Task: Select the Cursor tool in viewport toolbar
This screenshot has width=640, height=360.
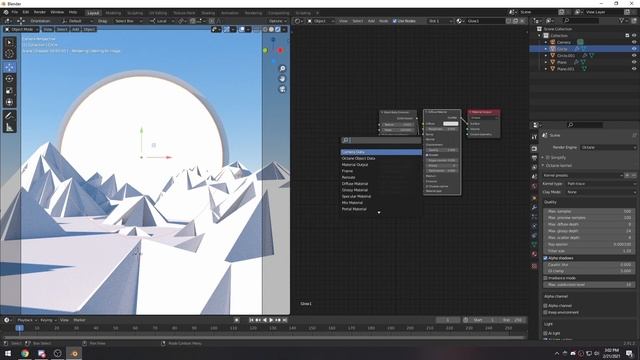Action: coord(10,53)
